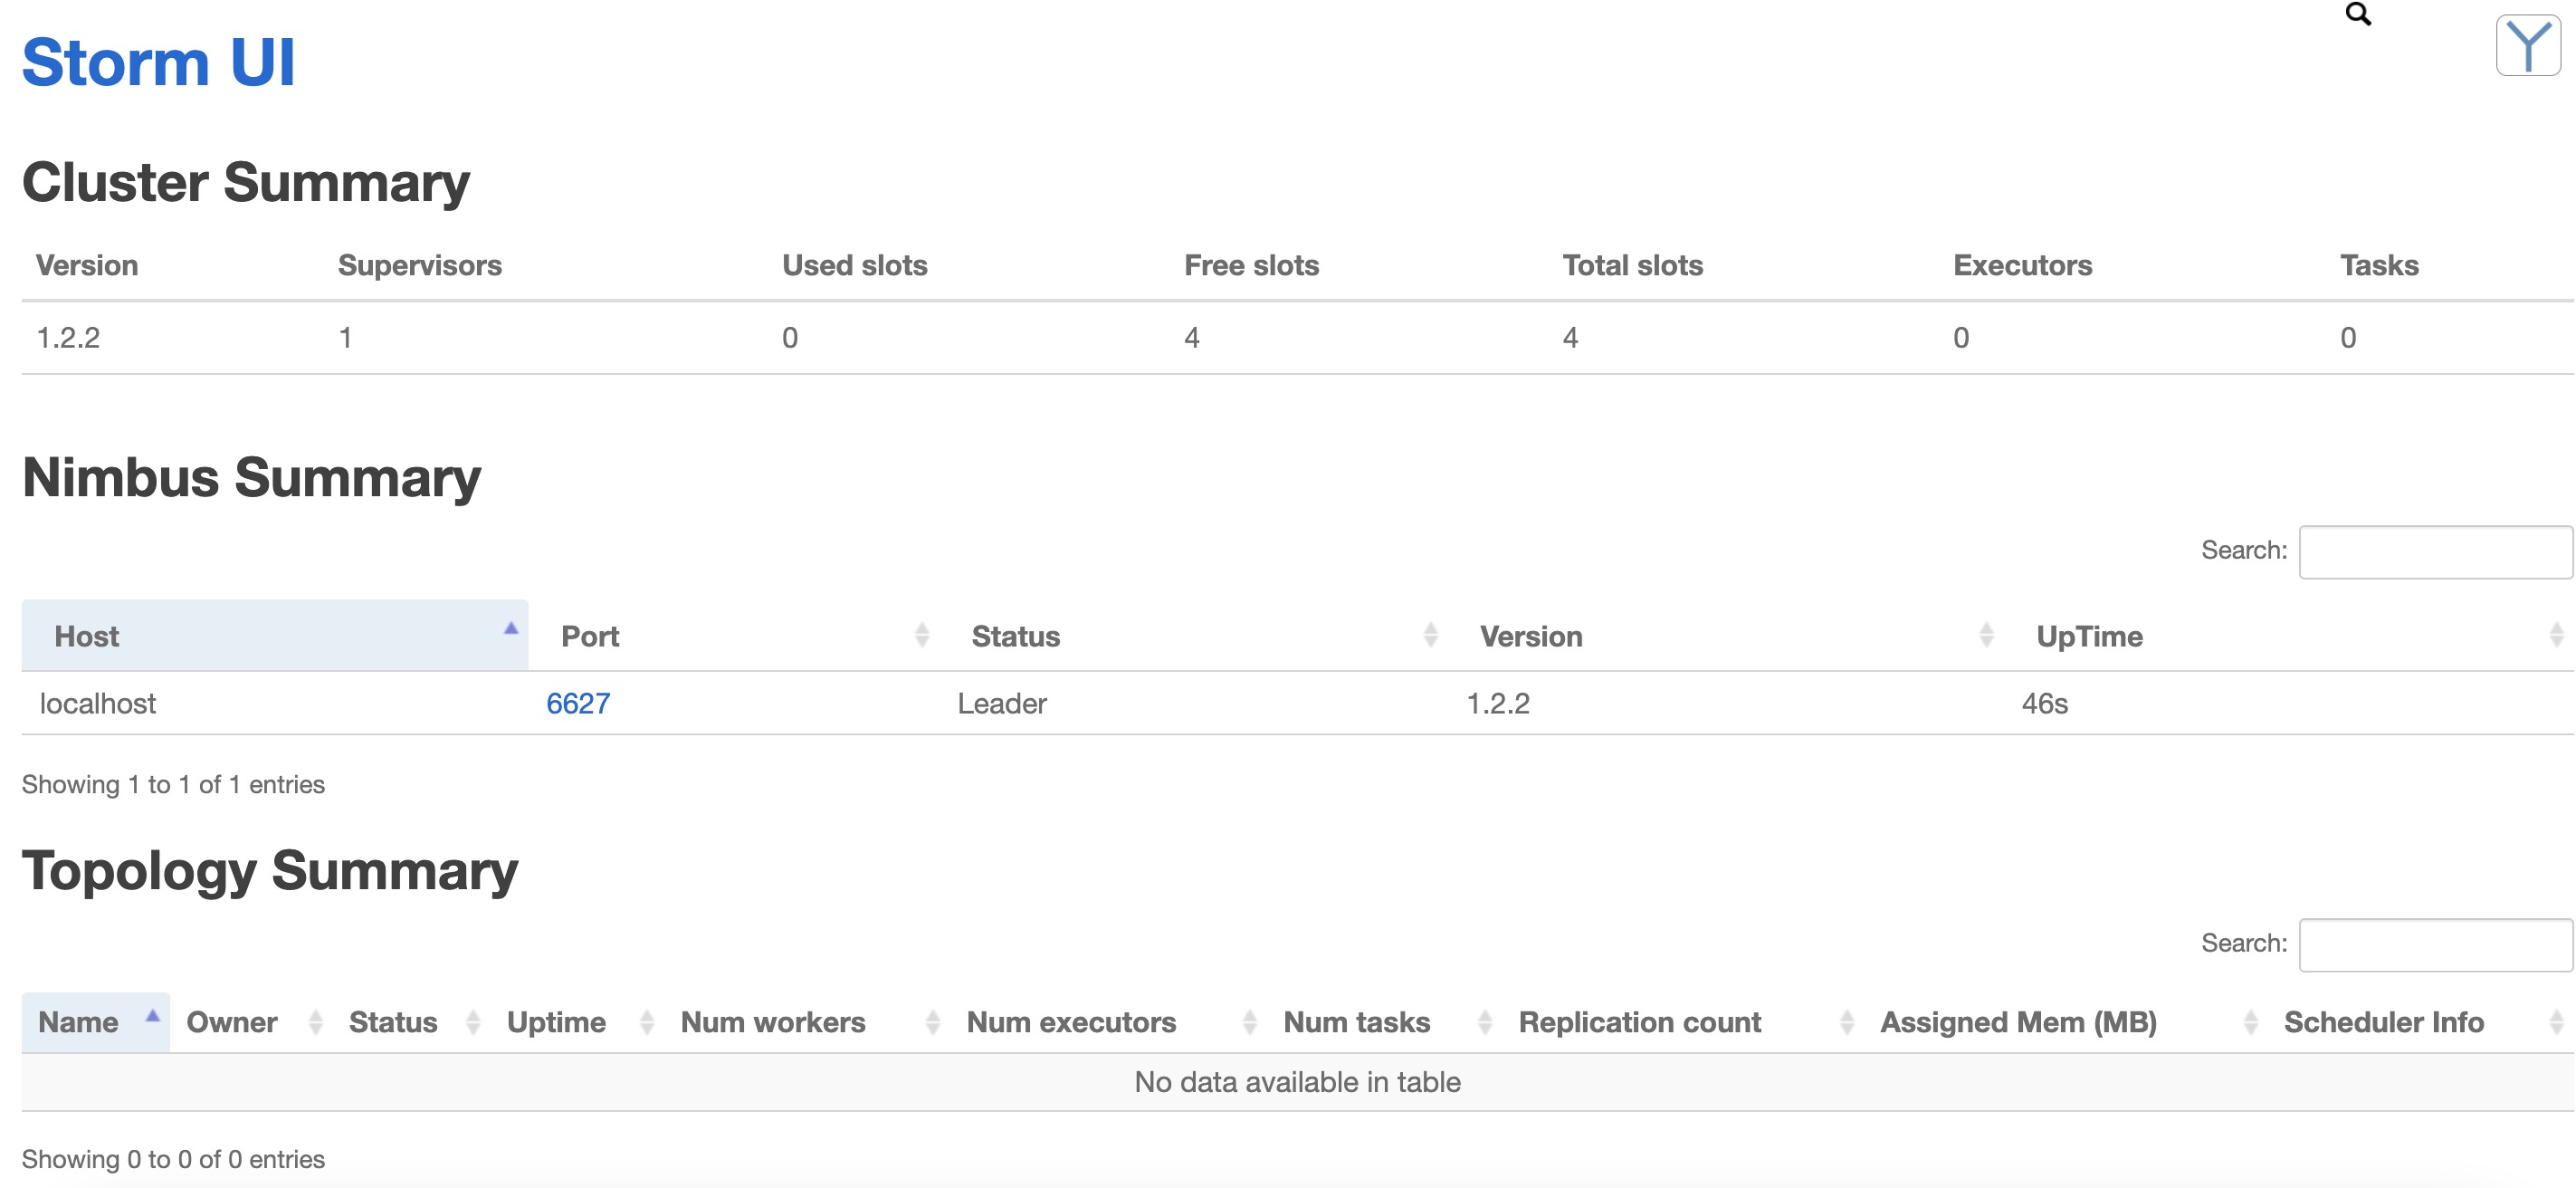Select the localhost host cell
The image size is (2576, 1188).
pos(98,703)
